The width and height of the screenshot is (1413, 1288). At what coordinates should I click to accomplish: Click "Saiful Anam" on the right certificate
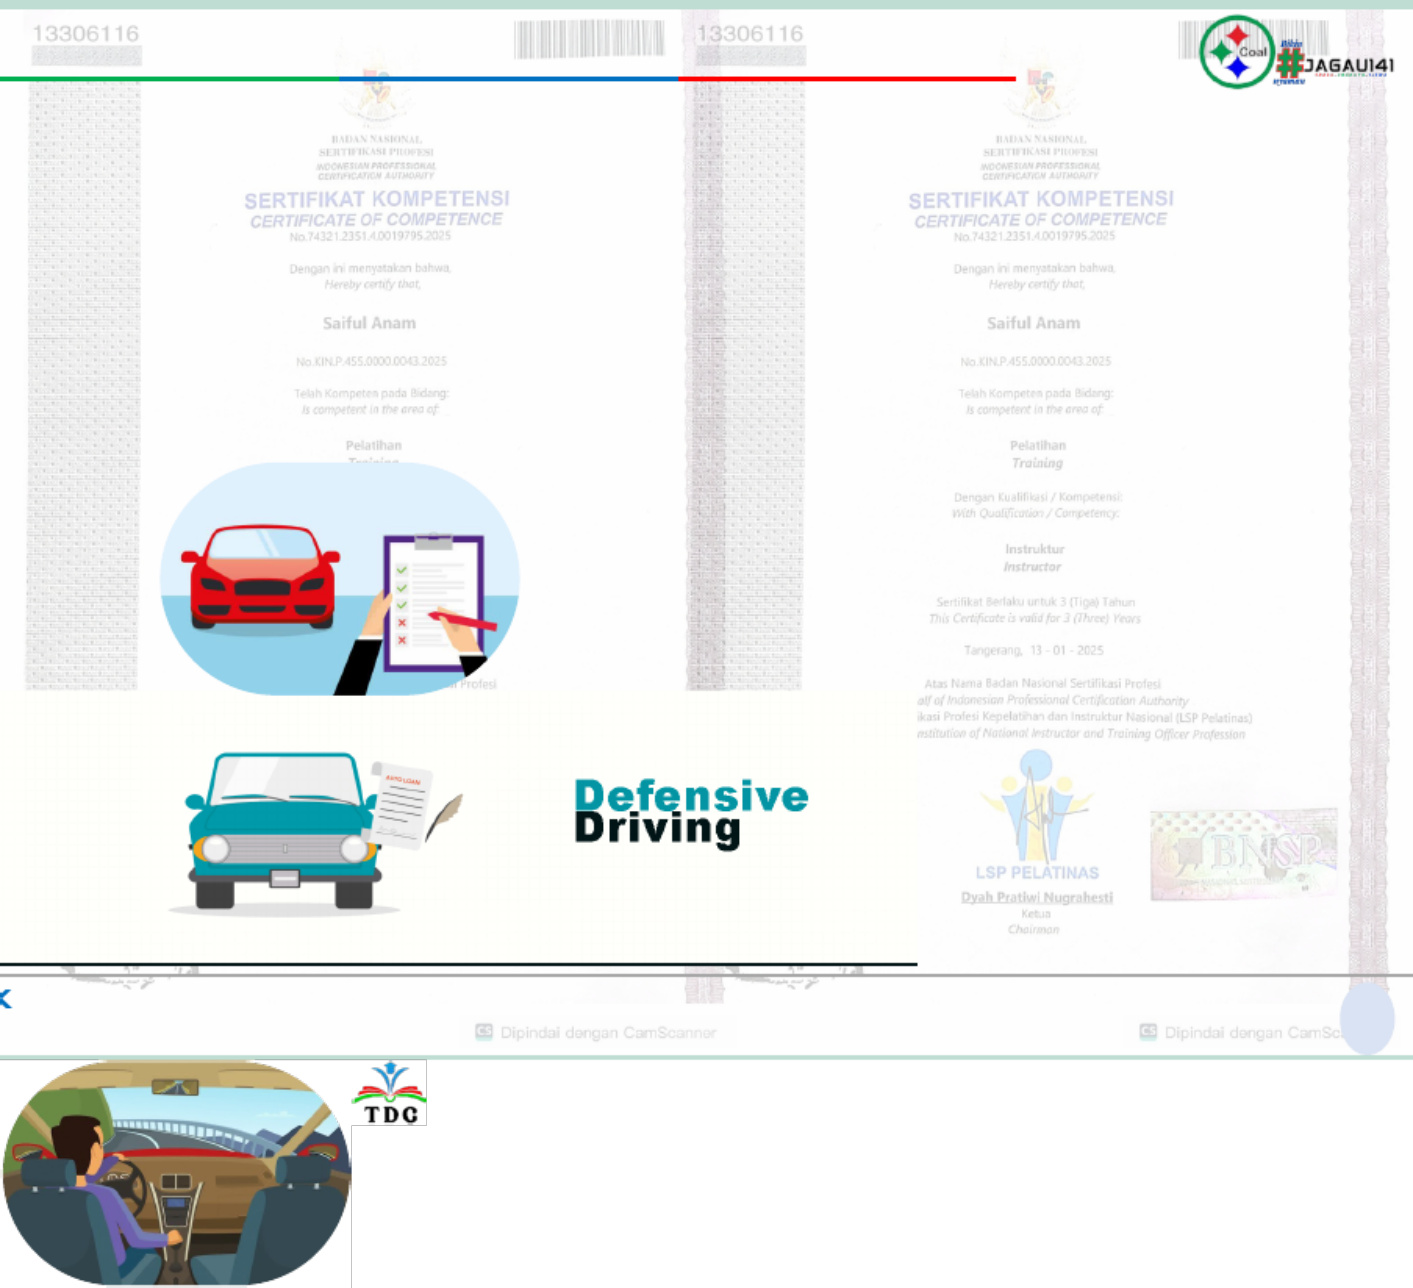(x=1033, y=323)
